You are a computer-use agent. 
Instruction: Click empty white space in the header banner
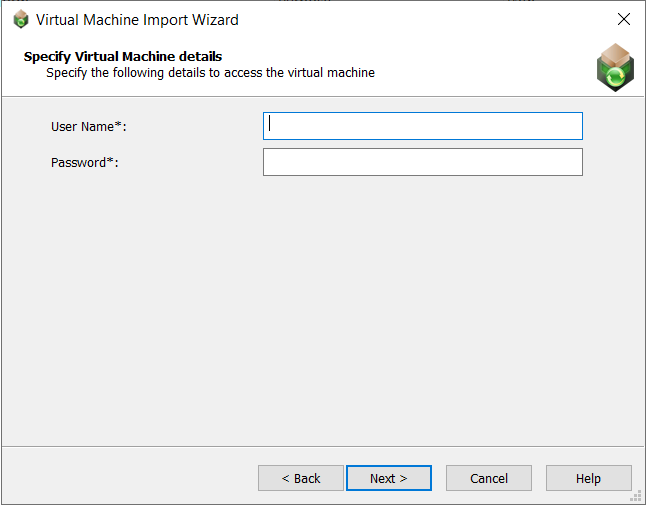[480, 66]
